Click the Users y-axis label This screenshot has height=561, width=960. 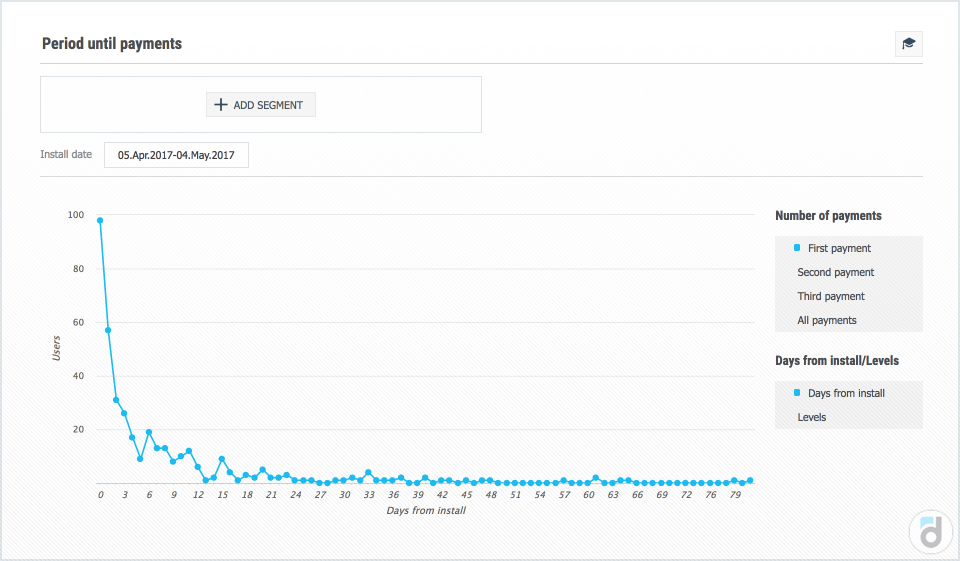coord(55,348)
